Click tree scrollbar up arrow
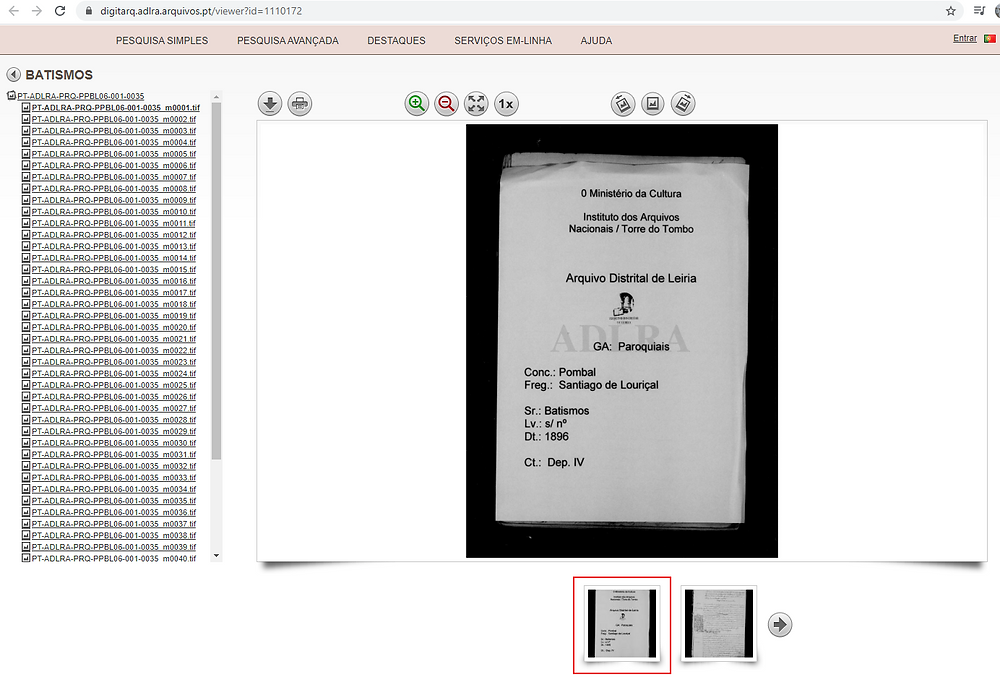The width and height of the screenshot is (1000, 677). point(216,97)
